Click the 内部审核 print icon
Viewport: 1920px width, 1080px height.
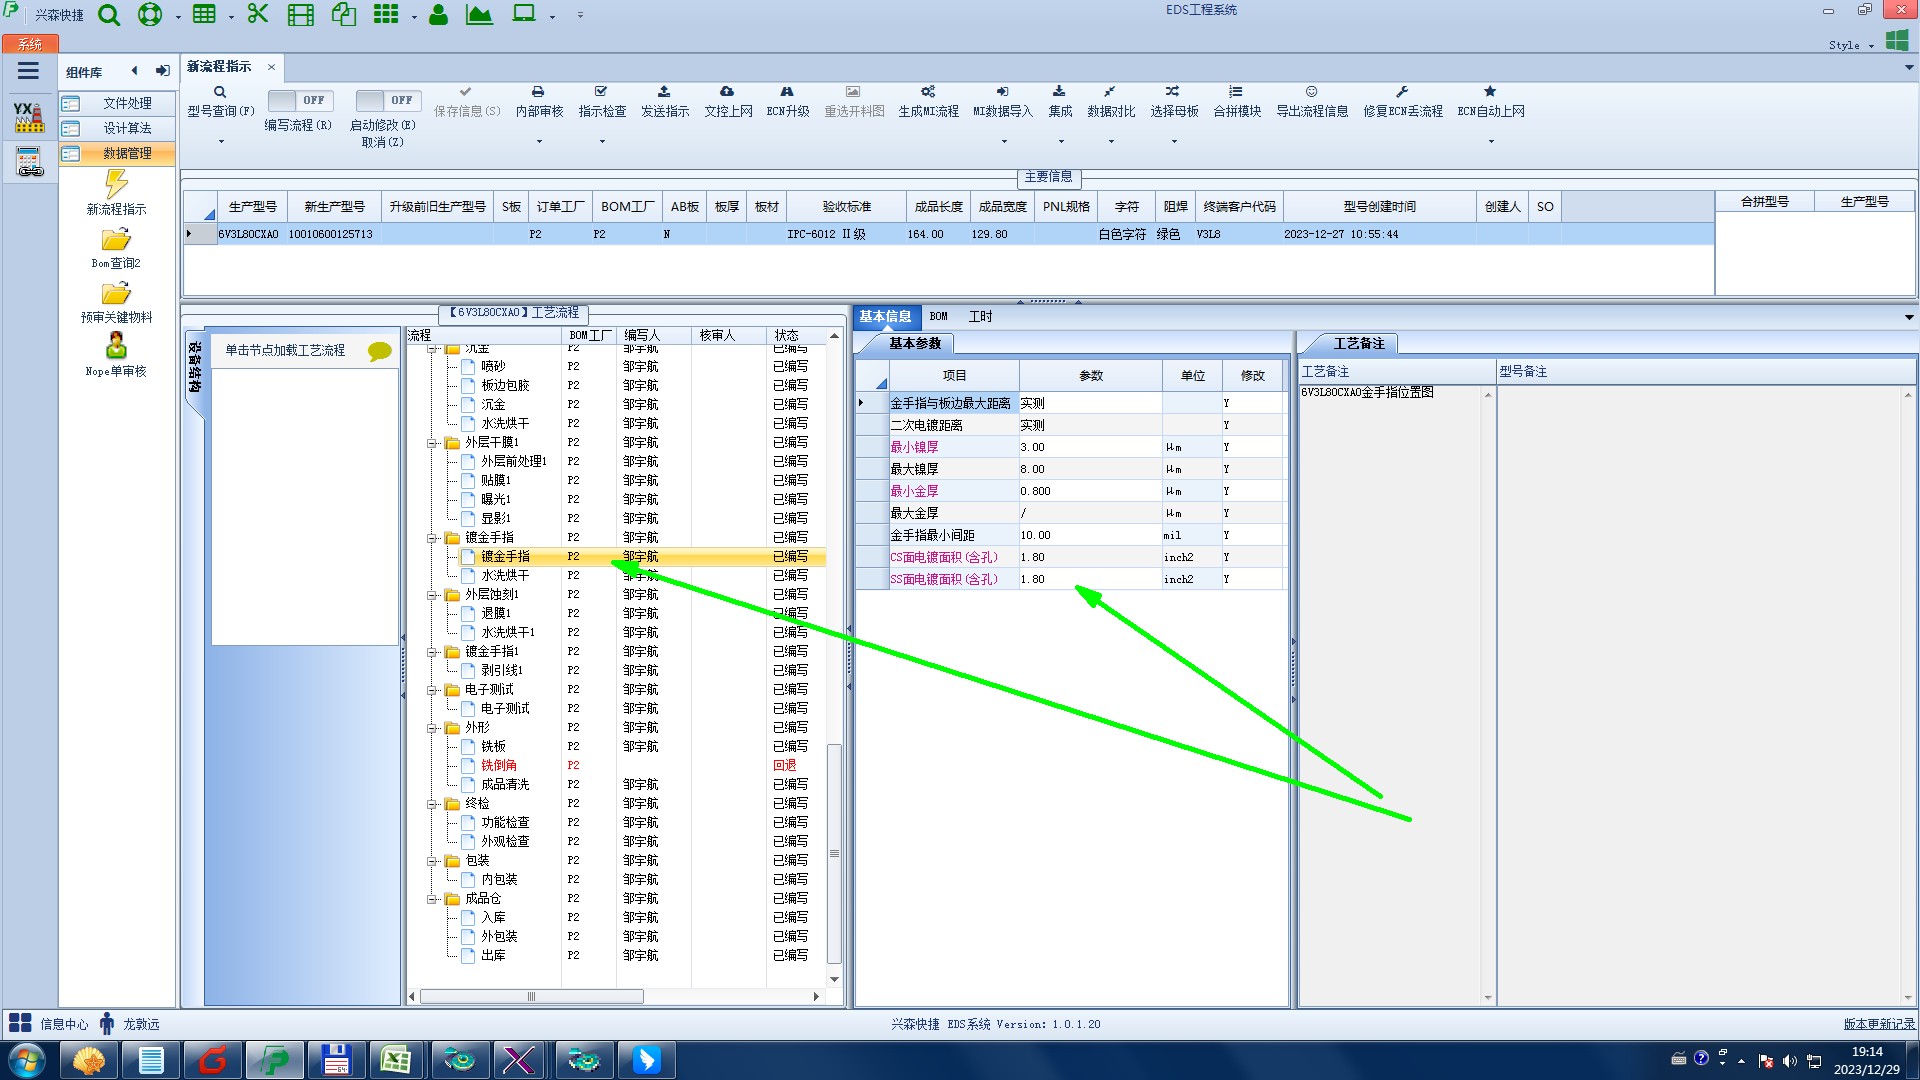pos(538,92)
